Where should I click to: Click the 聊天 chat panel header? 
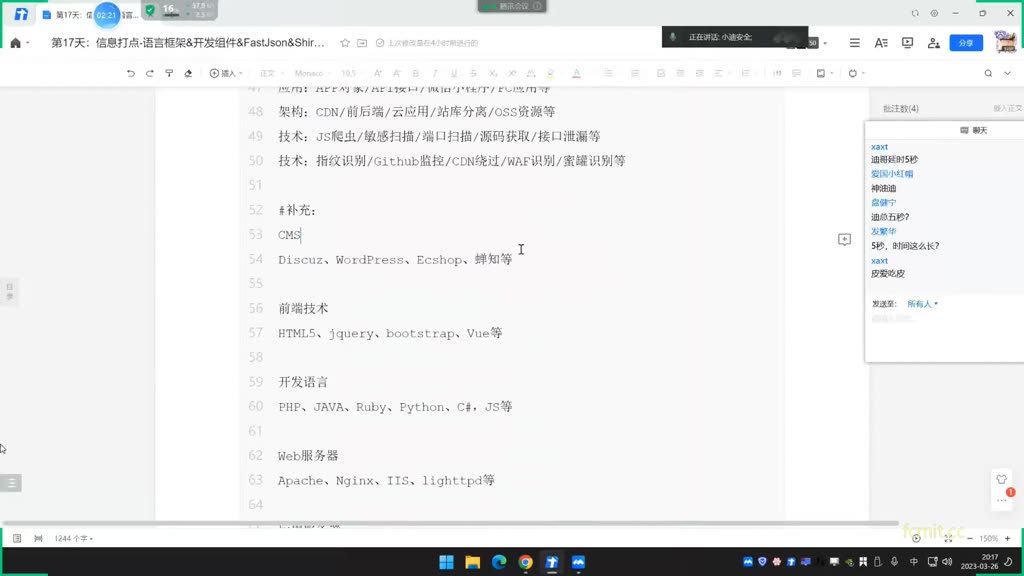point(974,131)
